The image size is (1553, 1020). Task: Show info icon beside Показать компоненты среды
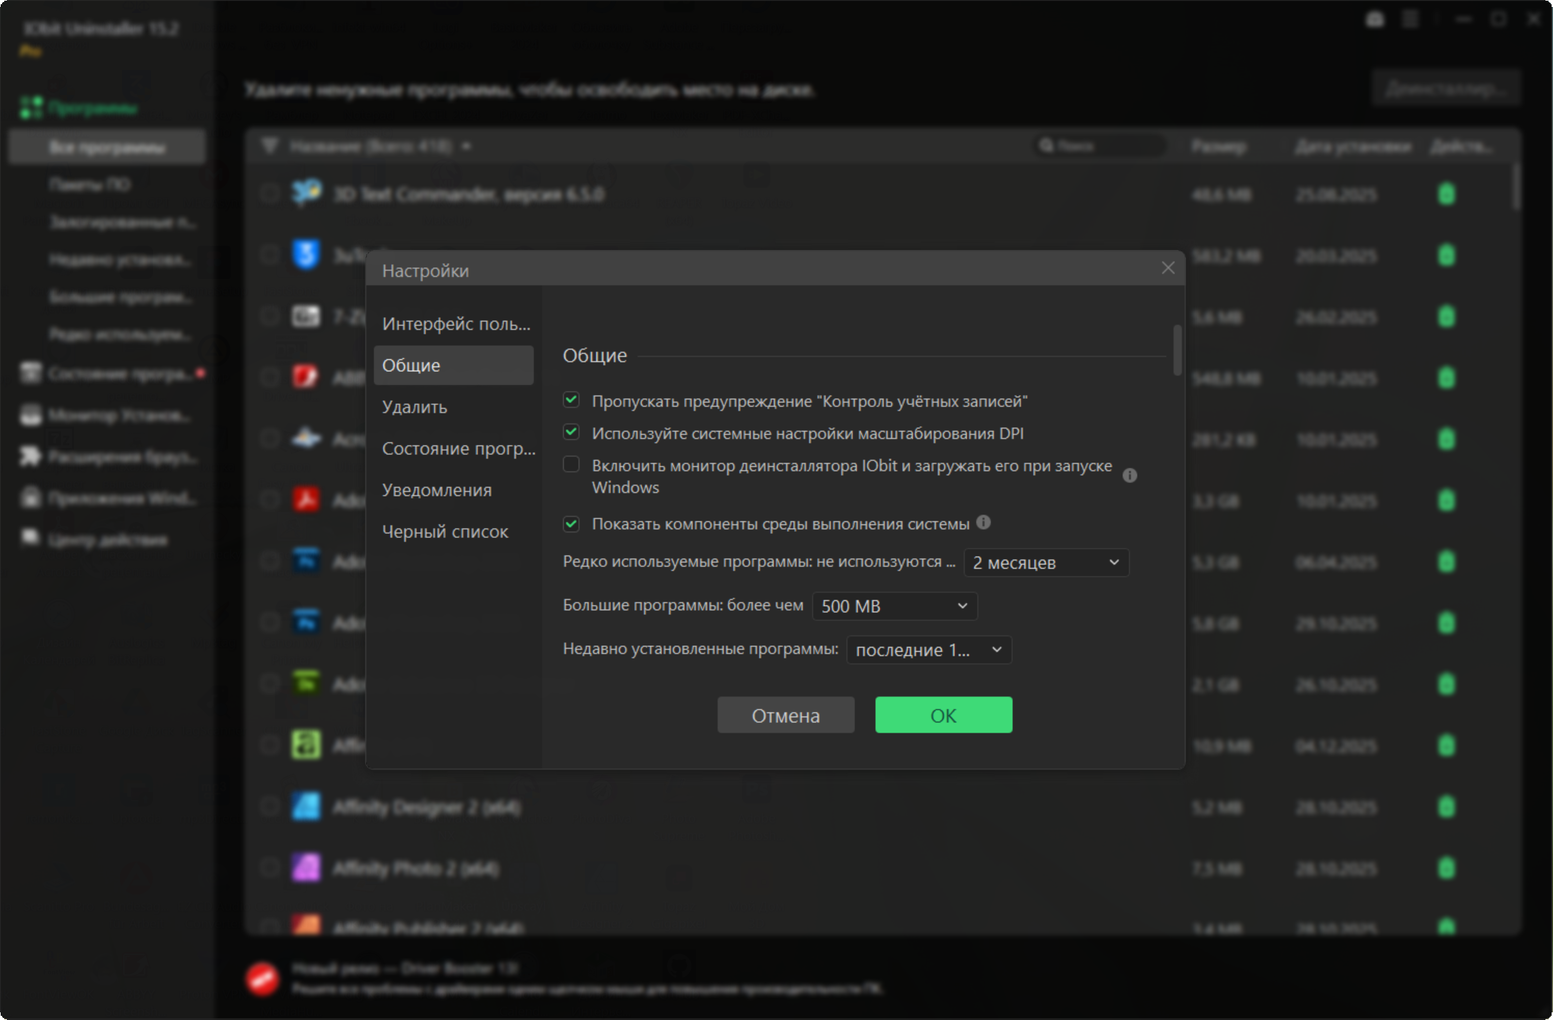point(984,522)
